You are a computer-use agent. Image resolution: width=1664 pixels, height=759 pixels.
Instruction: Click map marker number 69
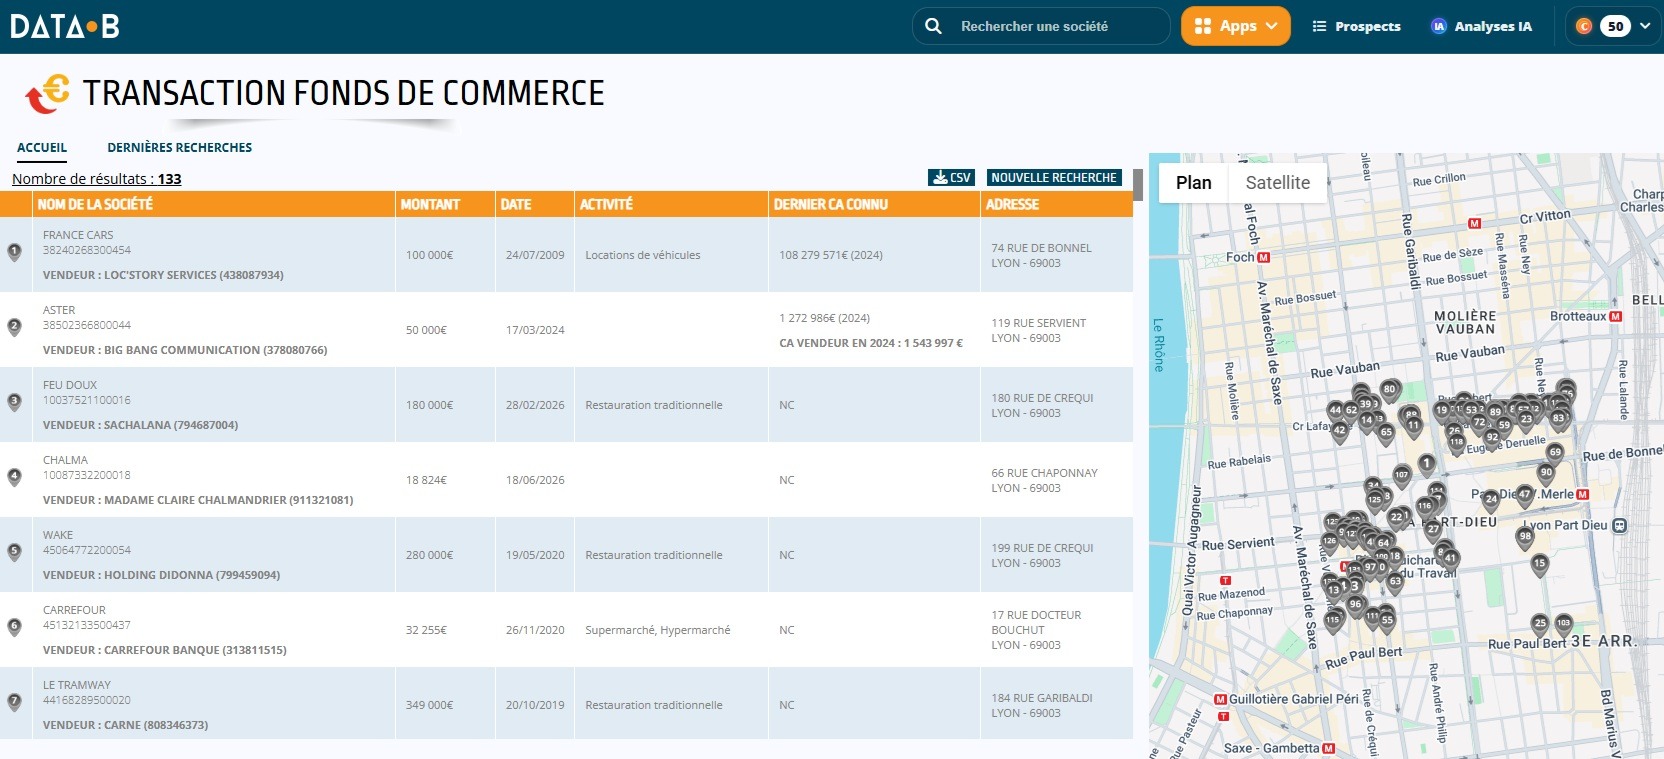pos(1555,453)
